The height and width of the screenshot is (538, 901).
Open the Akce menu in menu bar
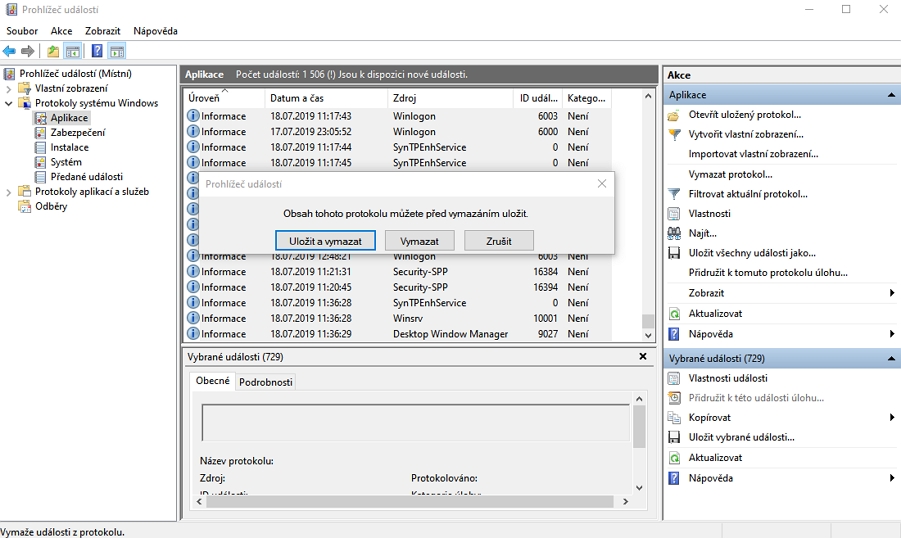click(x=61, y=31)
